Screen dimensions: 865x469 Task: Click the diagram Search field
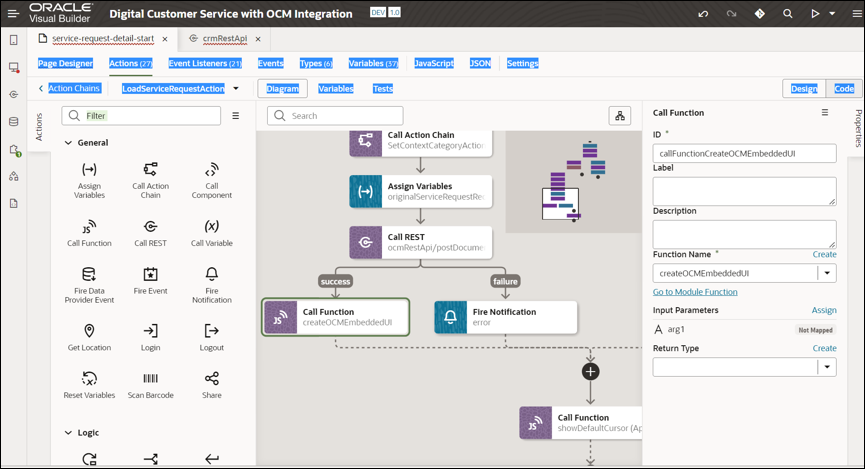click(x=335, y=116)
